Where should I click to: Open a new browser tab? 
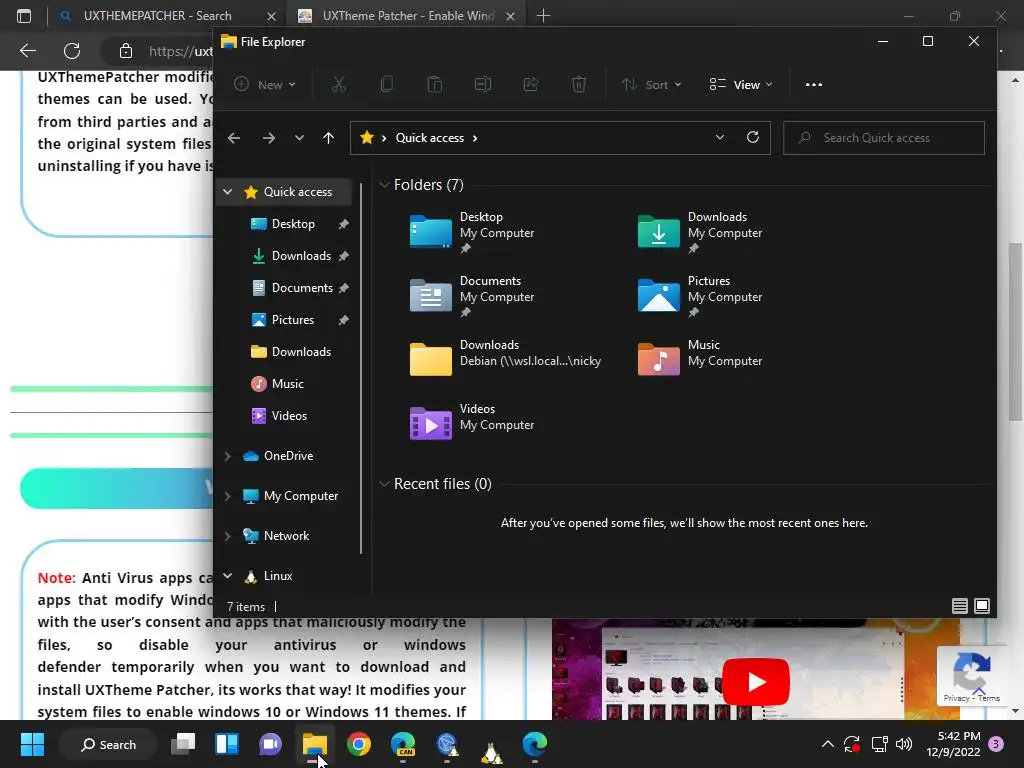click(x=543, y=16)
